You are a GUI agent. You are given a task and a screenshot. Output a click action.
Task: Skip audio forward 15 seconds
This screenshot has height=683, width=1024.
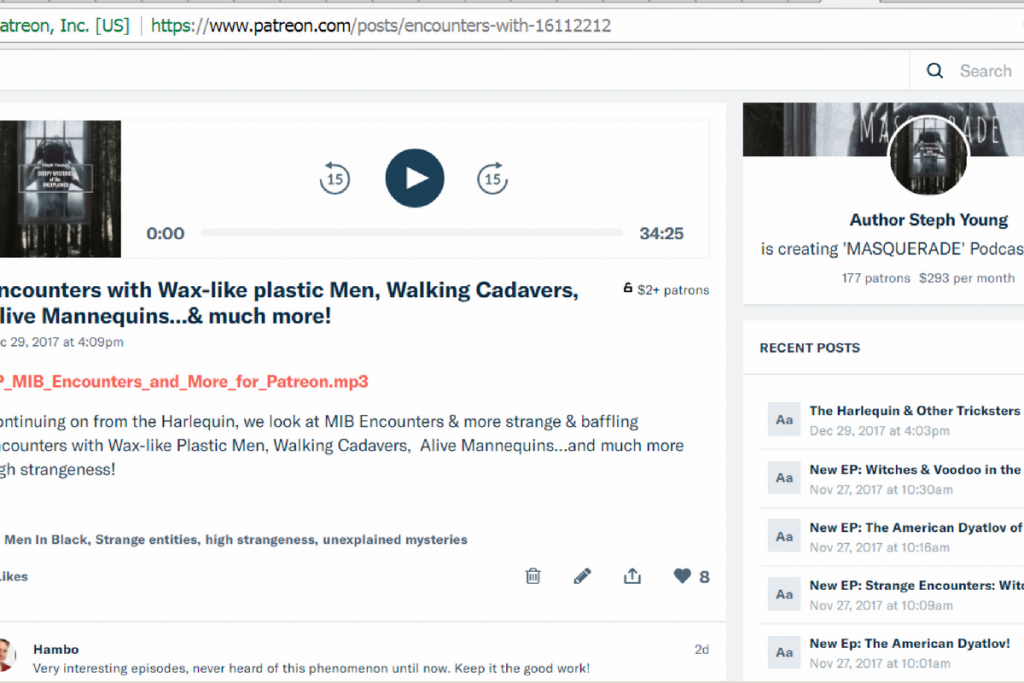pyautogui.click(x=492, y=178)
